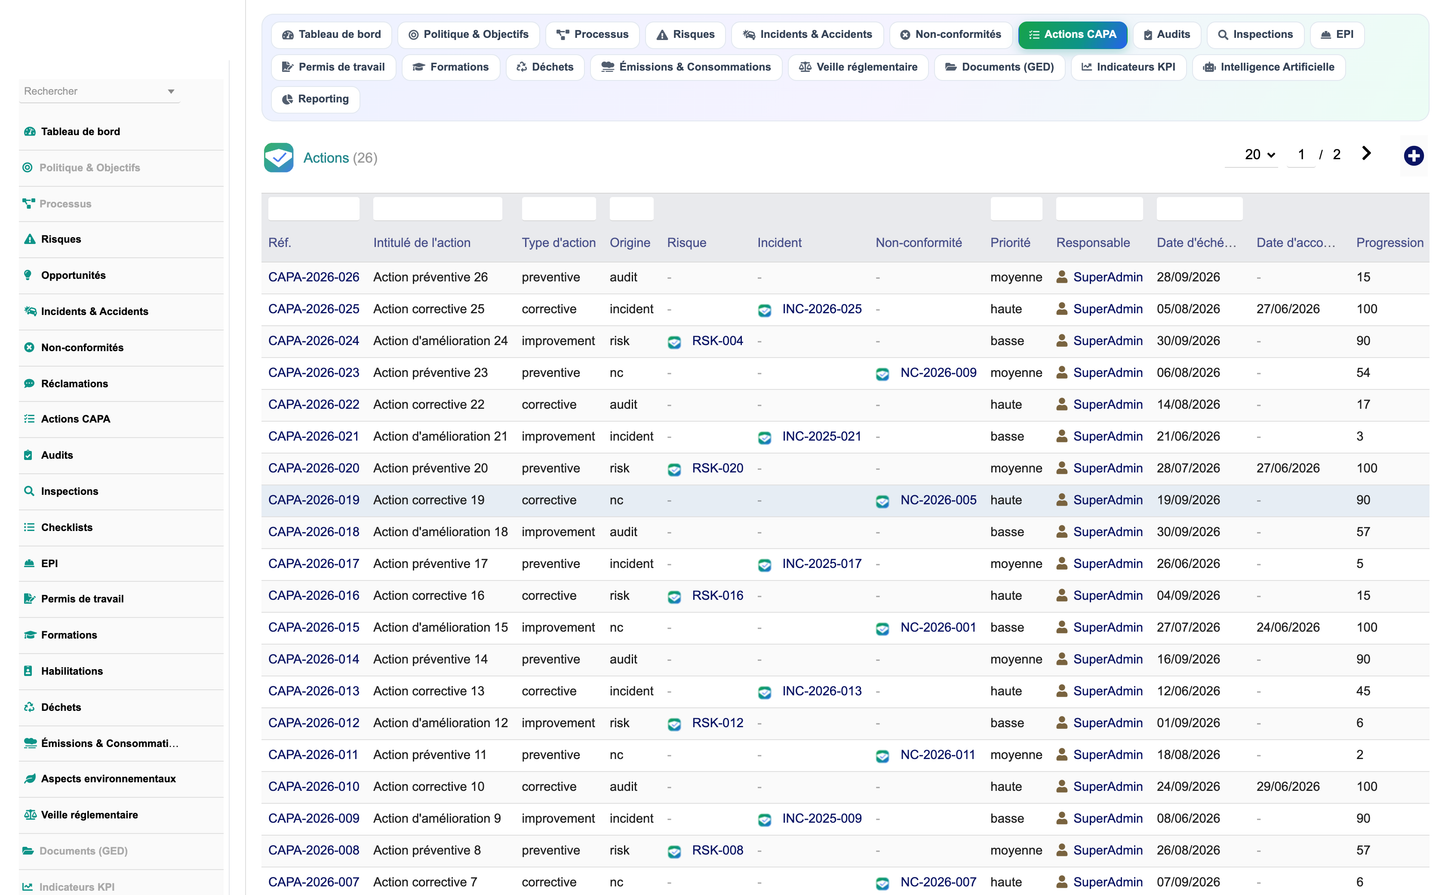This screenshot has height=895, width=1445.
Task: Click the Type d'action filter field
Action: [x=559, y=208]
